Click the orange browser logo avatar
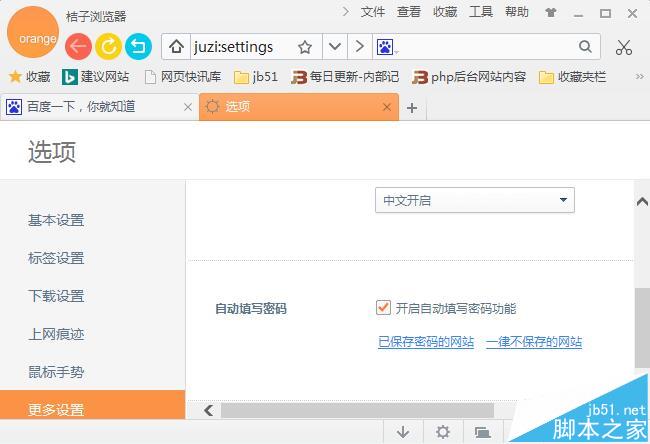 click(x=33, y=32)
